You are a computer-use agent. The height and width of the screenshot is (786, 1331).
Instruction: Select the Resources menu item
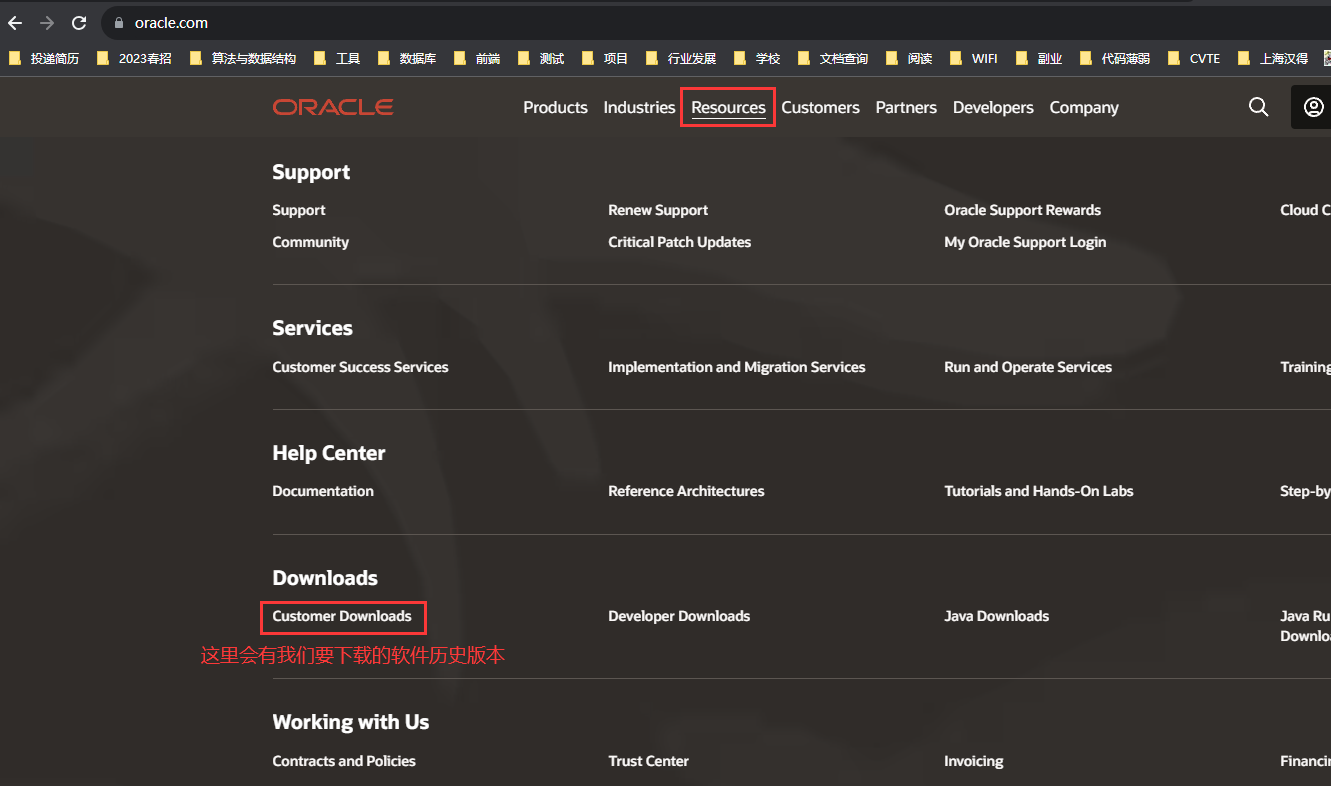(728, 107)
